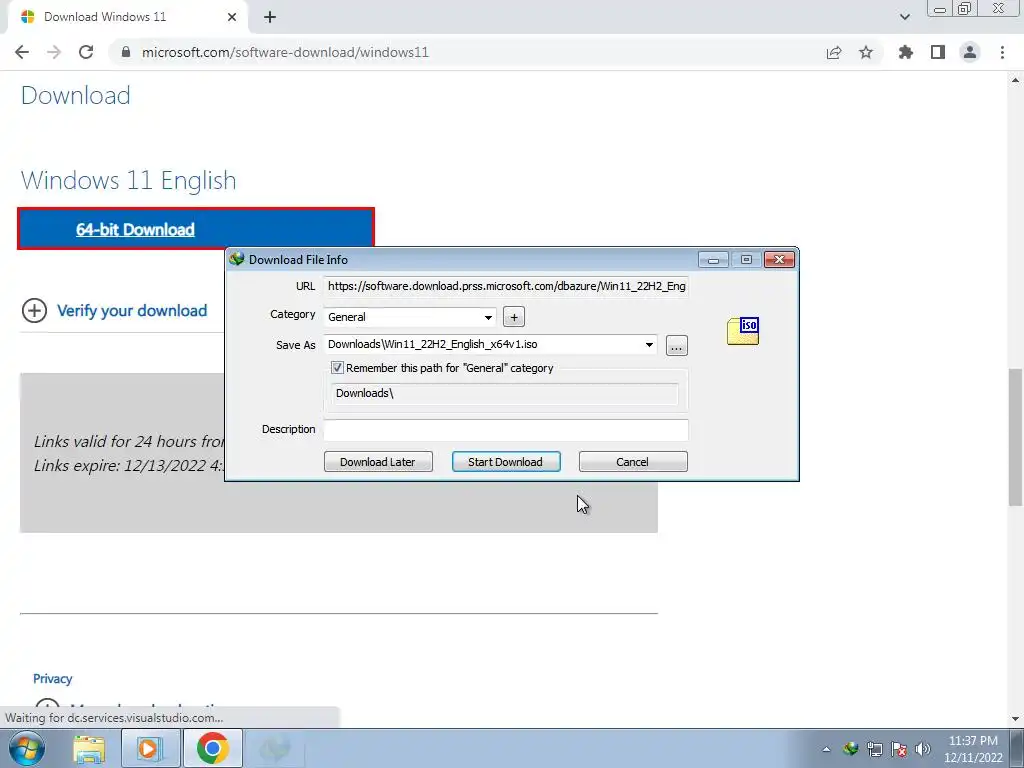1024x768 pixels.
Task: Click the address bar URL
Action: click(x=285, y=52)
